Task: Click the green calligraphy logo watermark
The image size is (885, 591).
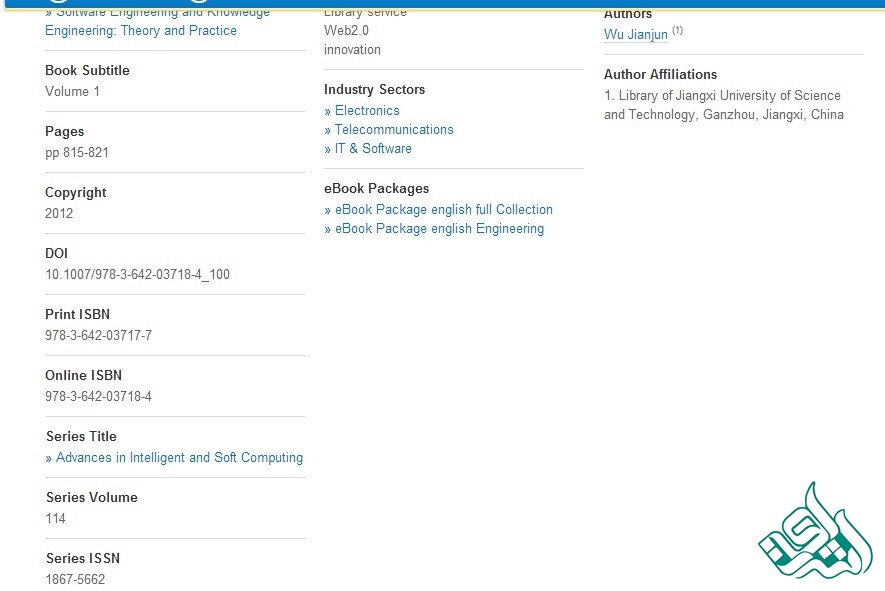Action: tap(815, 534)
